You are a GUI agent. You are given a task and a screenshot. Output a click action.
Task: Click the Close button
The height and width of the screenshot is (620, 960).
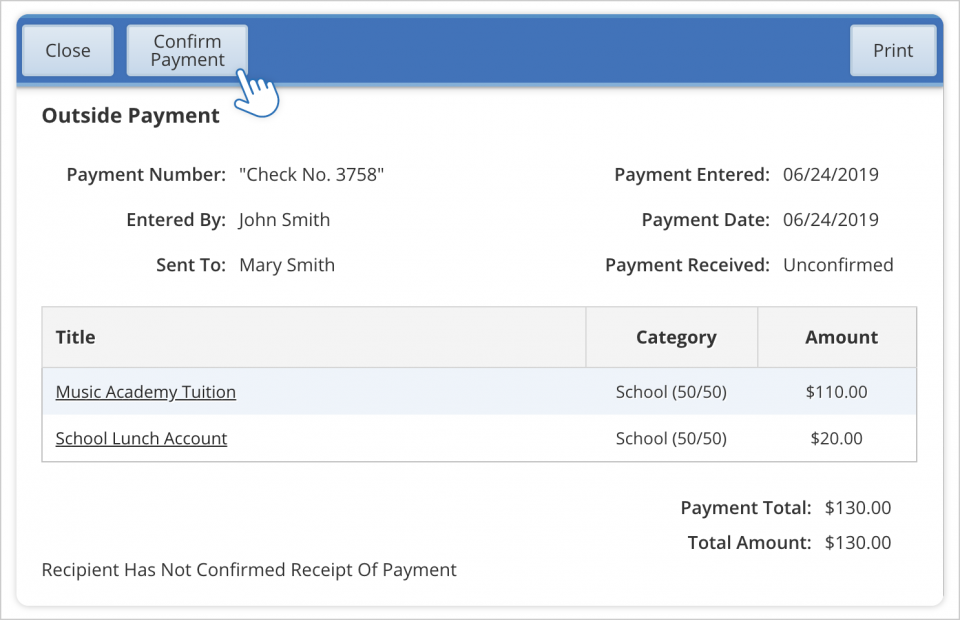(x=68, y=50)
